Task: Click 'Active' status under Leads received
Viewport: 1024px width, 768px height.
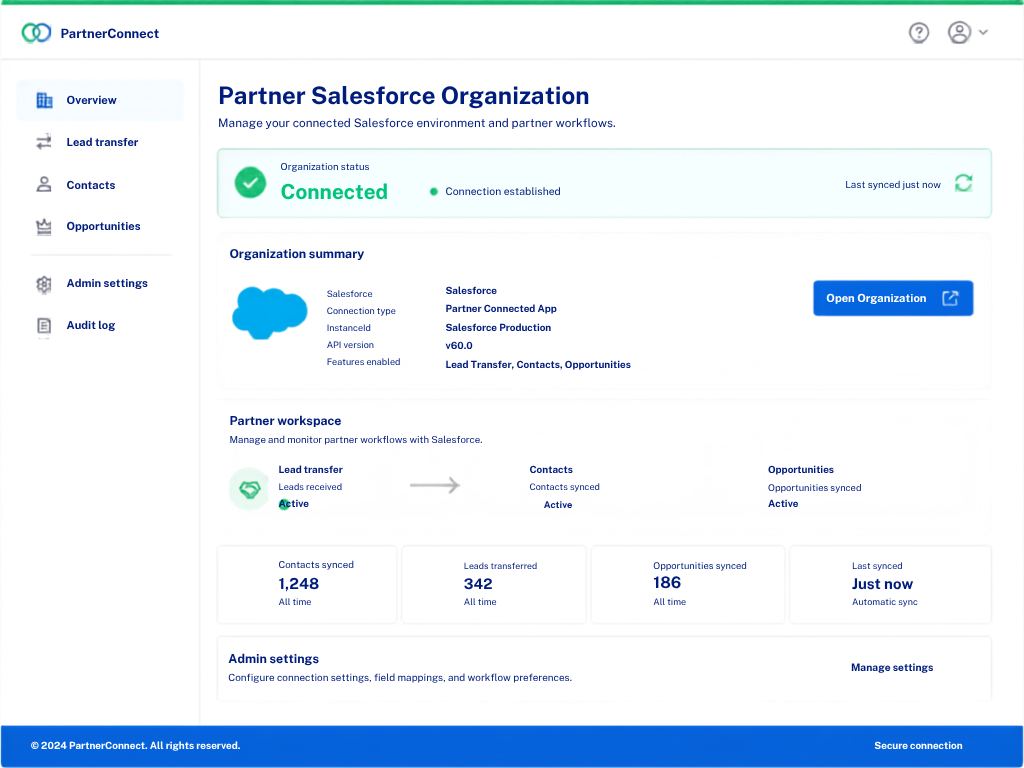Action: pos(294,504)
